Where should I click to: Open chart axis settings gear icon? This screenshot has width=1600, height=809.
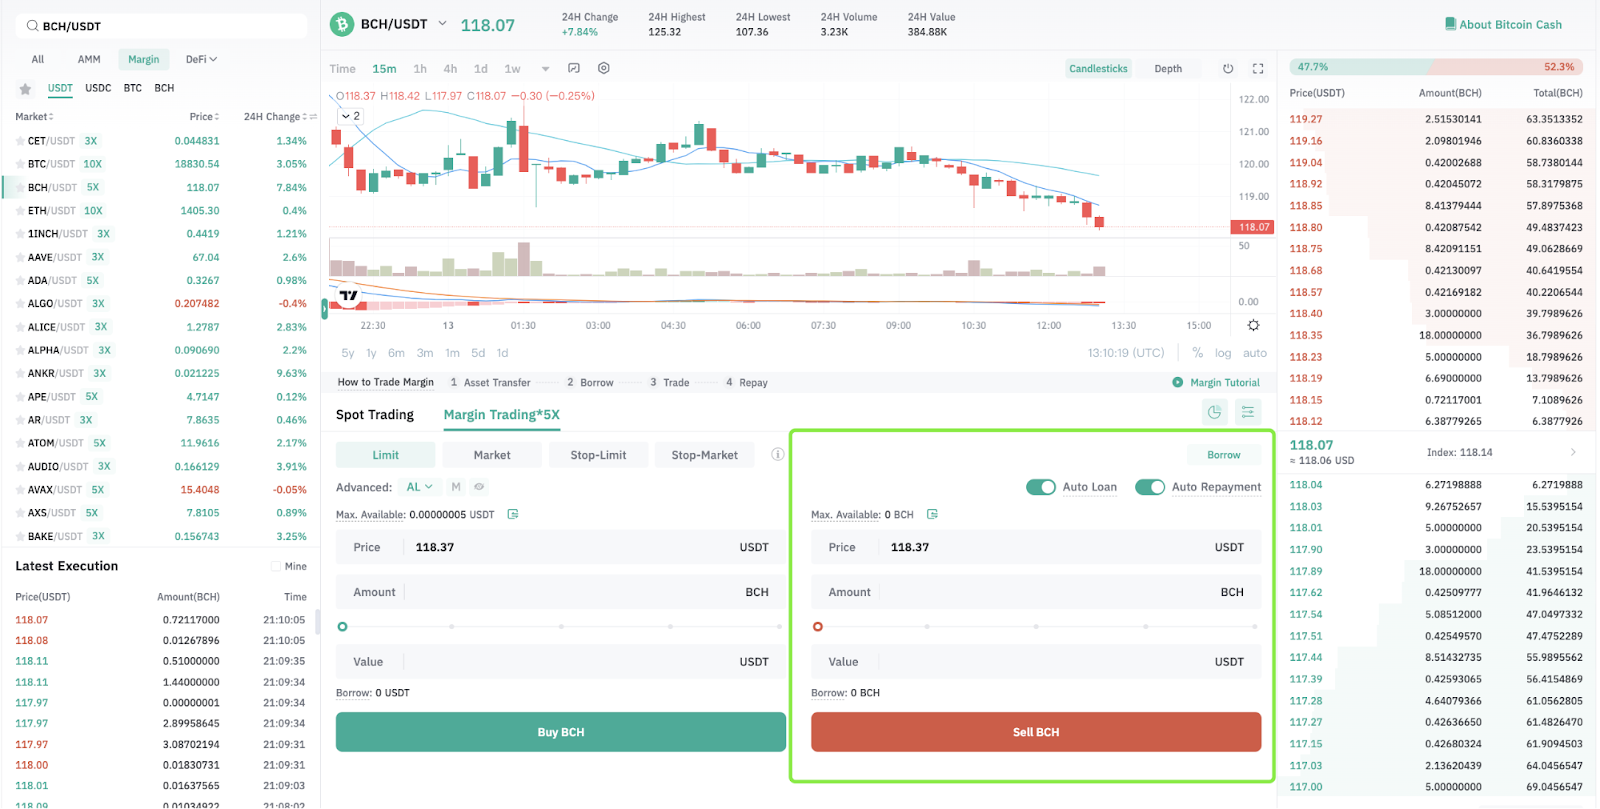[x=1253, y=326]
